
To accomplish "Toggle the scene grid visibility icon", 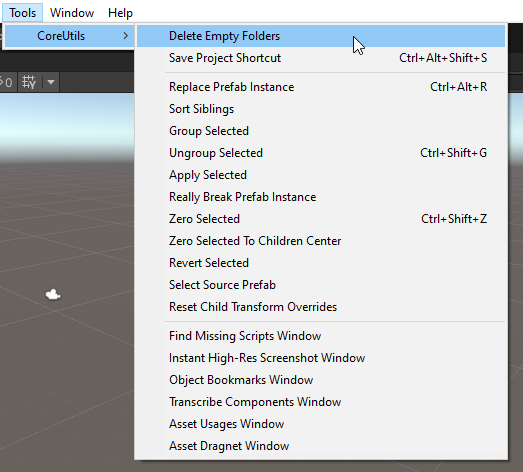I will click(x=29, y=82).
